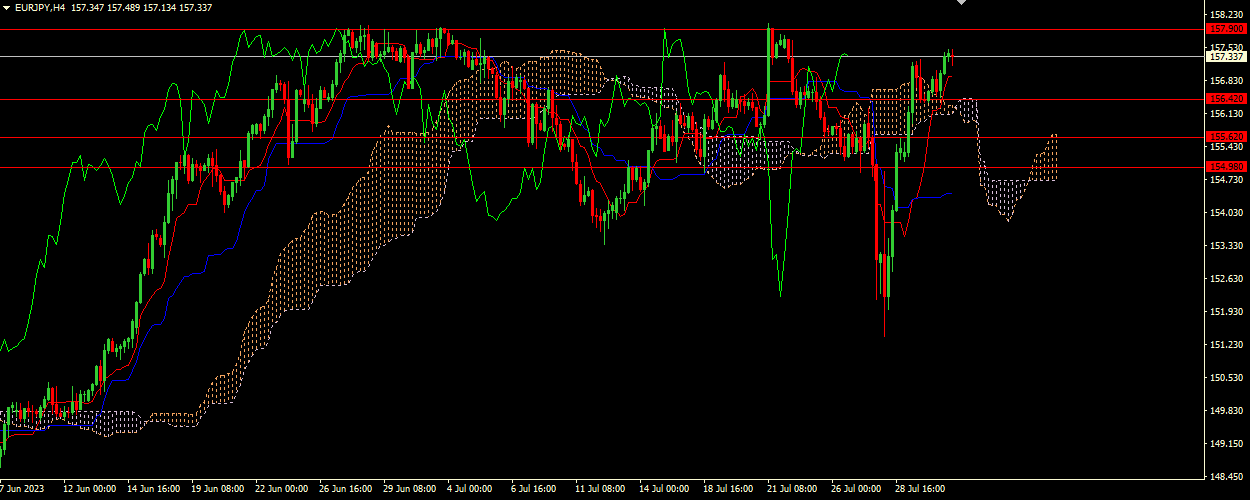Image resolution: width=1250 pixels, height=500 pixels.
Task: Click the 156.830 price scale value
Action: coord(1226,81)
